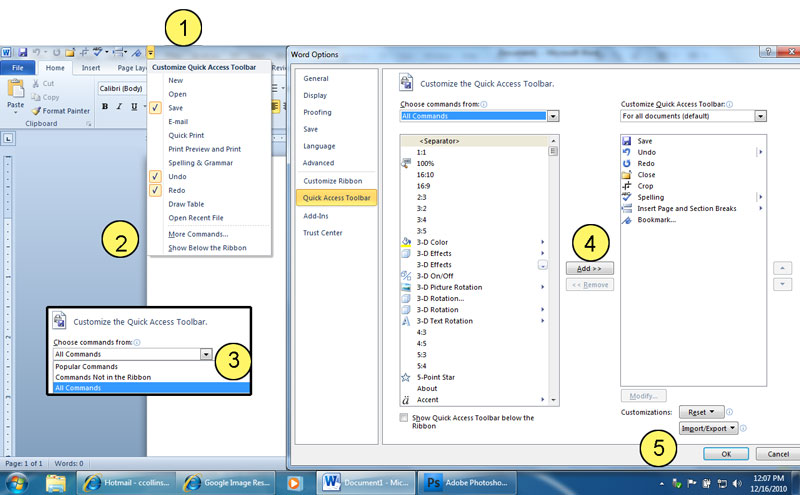Click the volume speaker icon in the system tray

[737, 483]
